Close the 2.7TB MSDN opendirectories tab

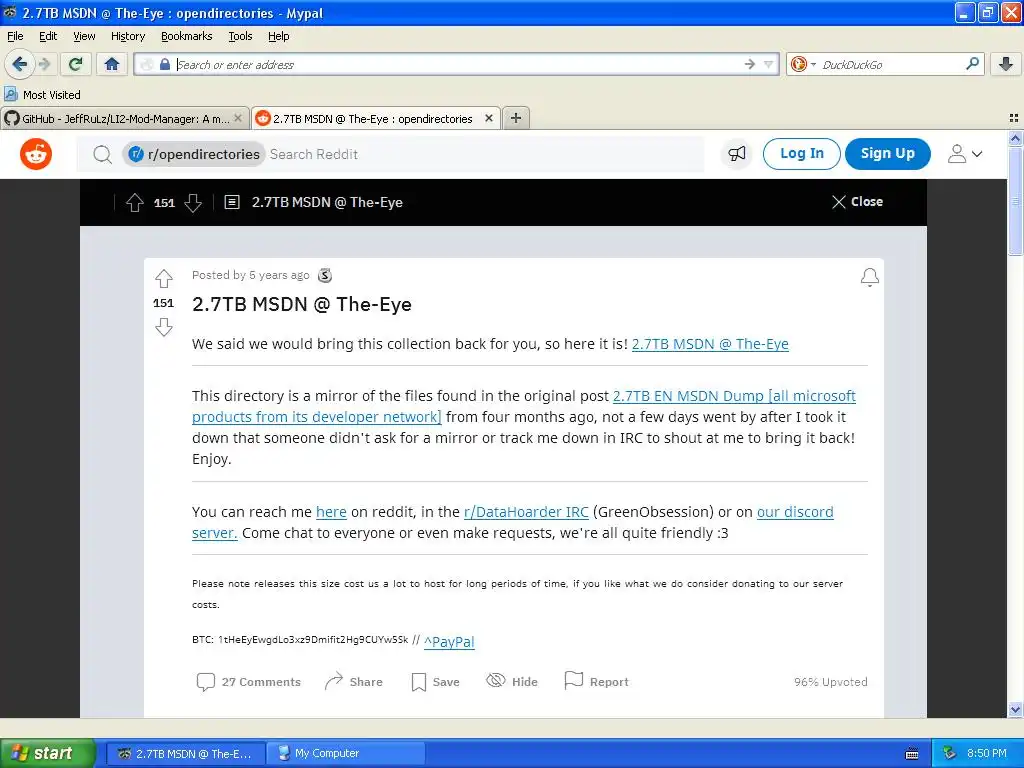[x=488, y=118]
